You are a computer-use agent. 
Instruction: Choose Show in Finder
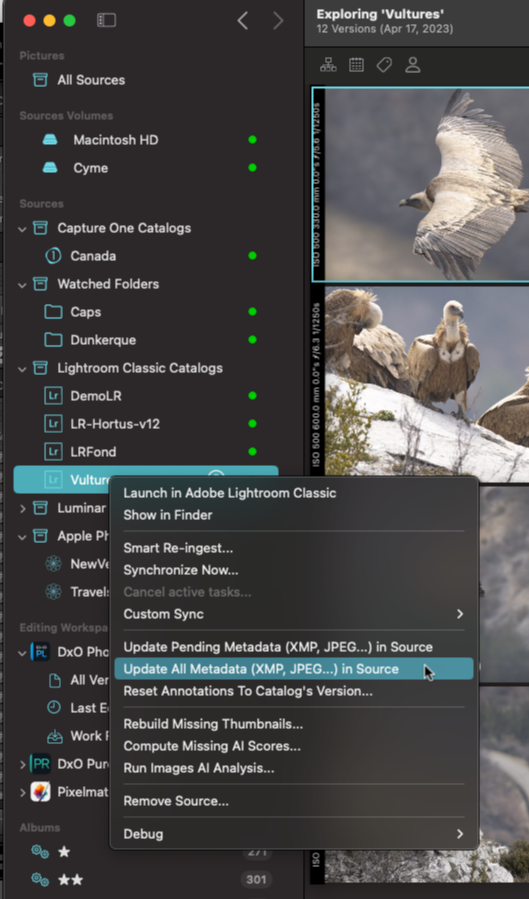tap(294, 515)
